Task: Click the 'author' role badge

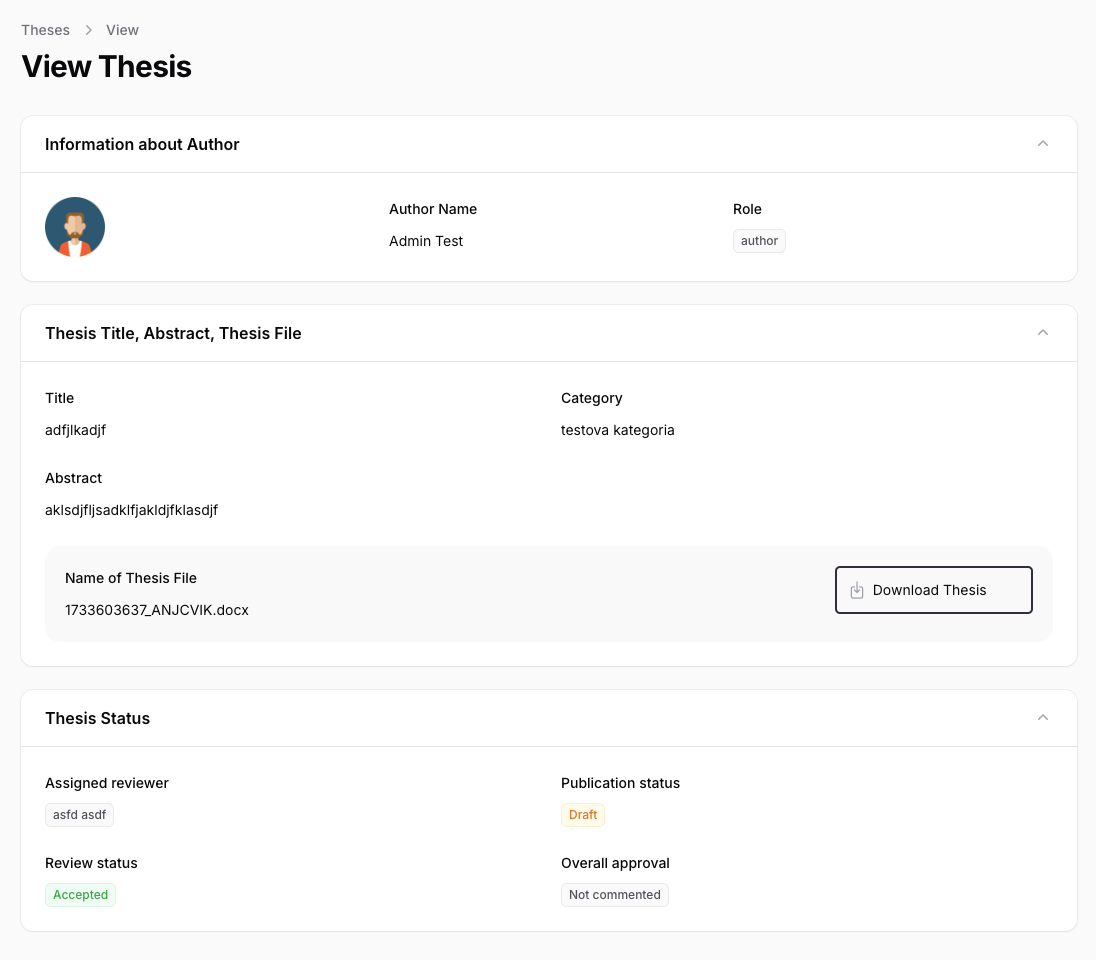Action: click(759, 241)
